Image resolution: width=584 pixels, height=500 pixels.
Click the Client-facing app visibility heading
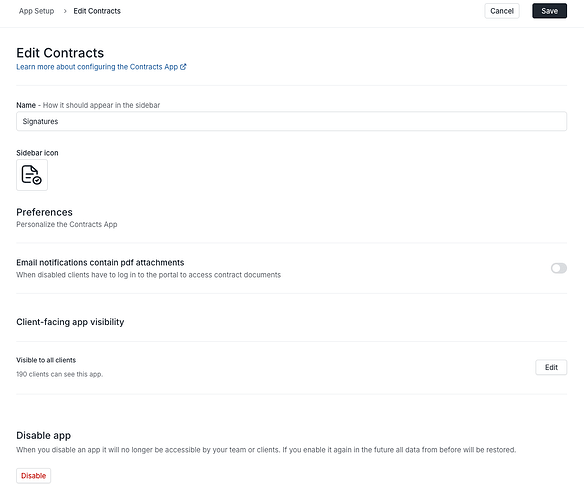(x=70, y=322)
